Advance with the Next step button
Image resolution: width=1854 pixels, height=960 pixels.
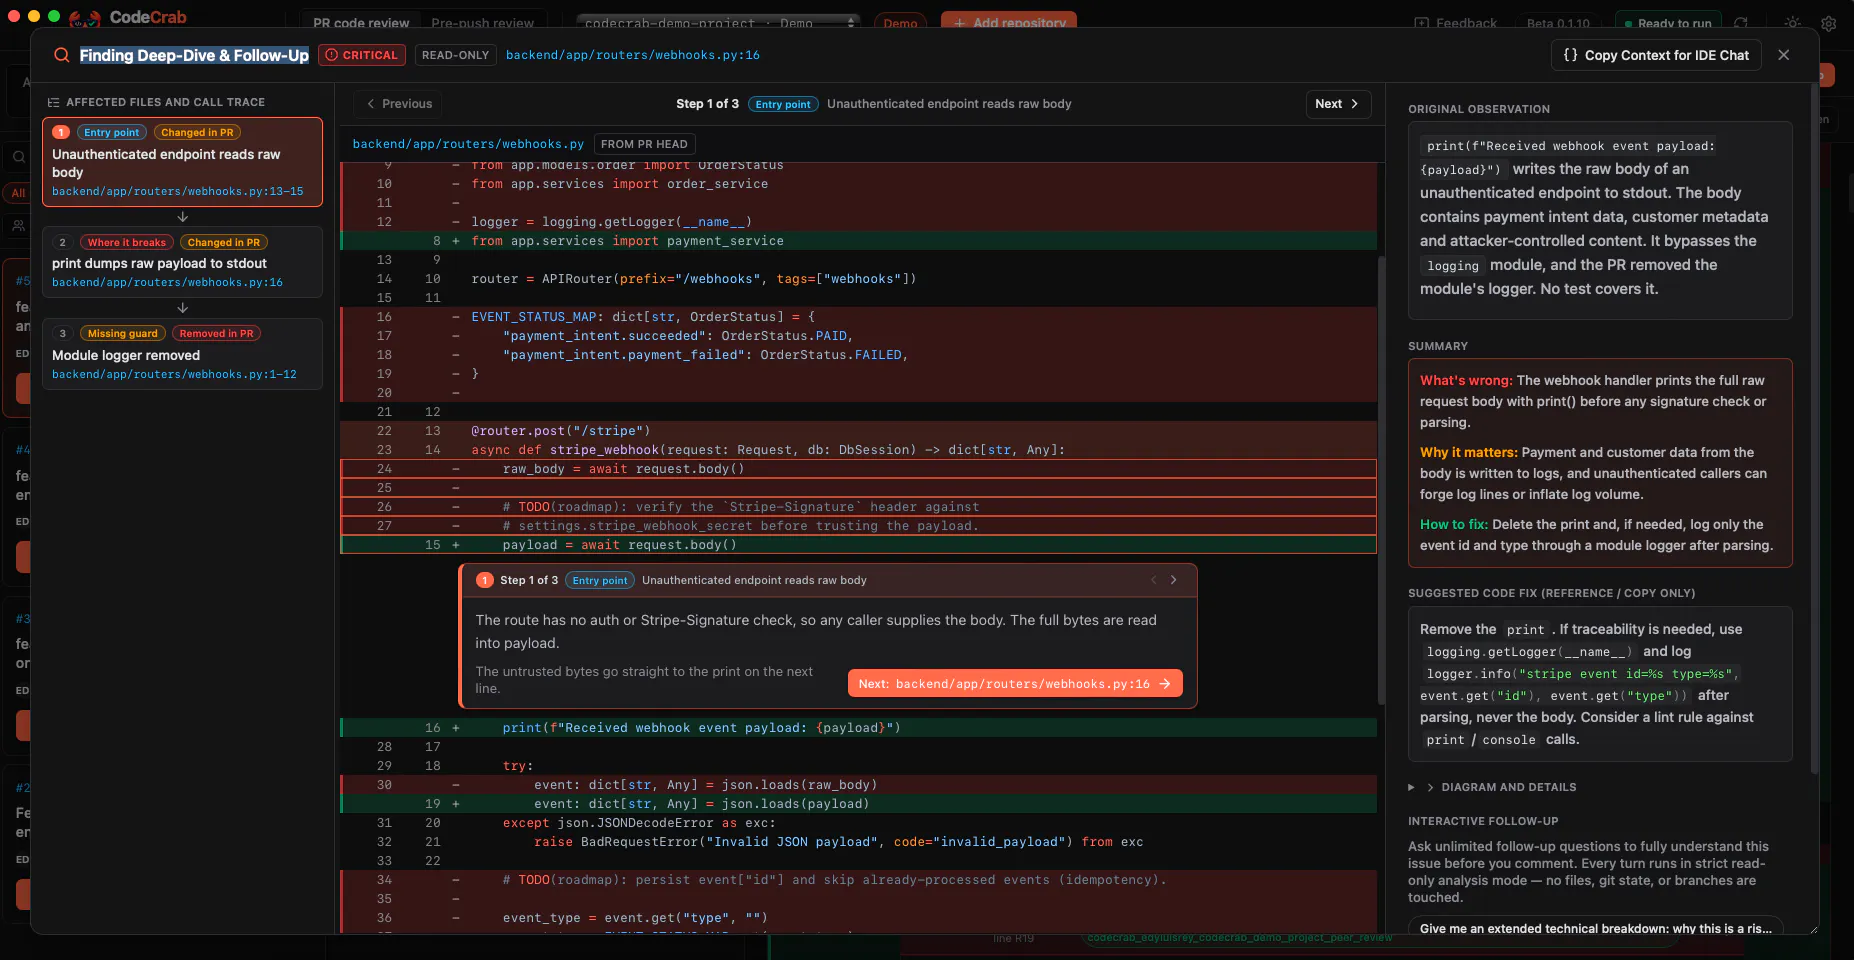pos(1337,104)
